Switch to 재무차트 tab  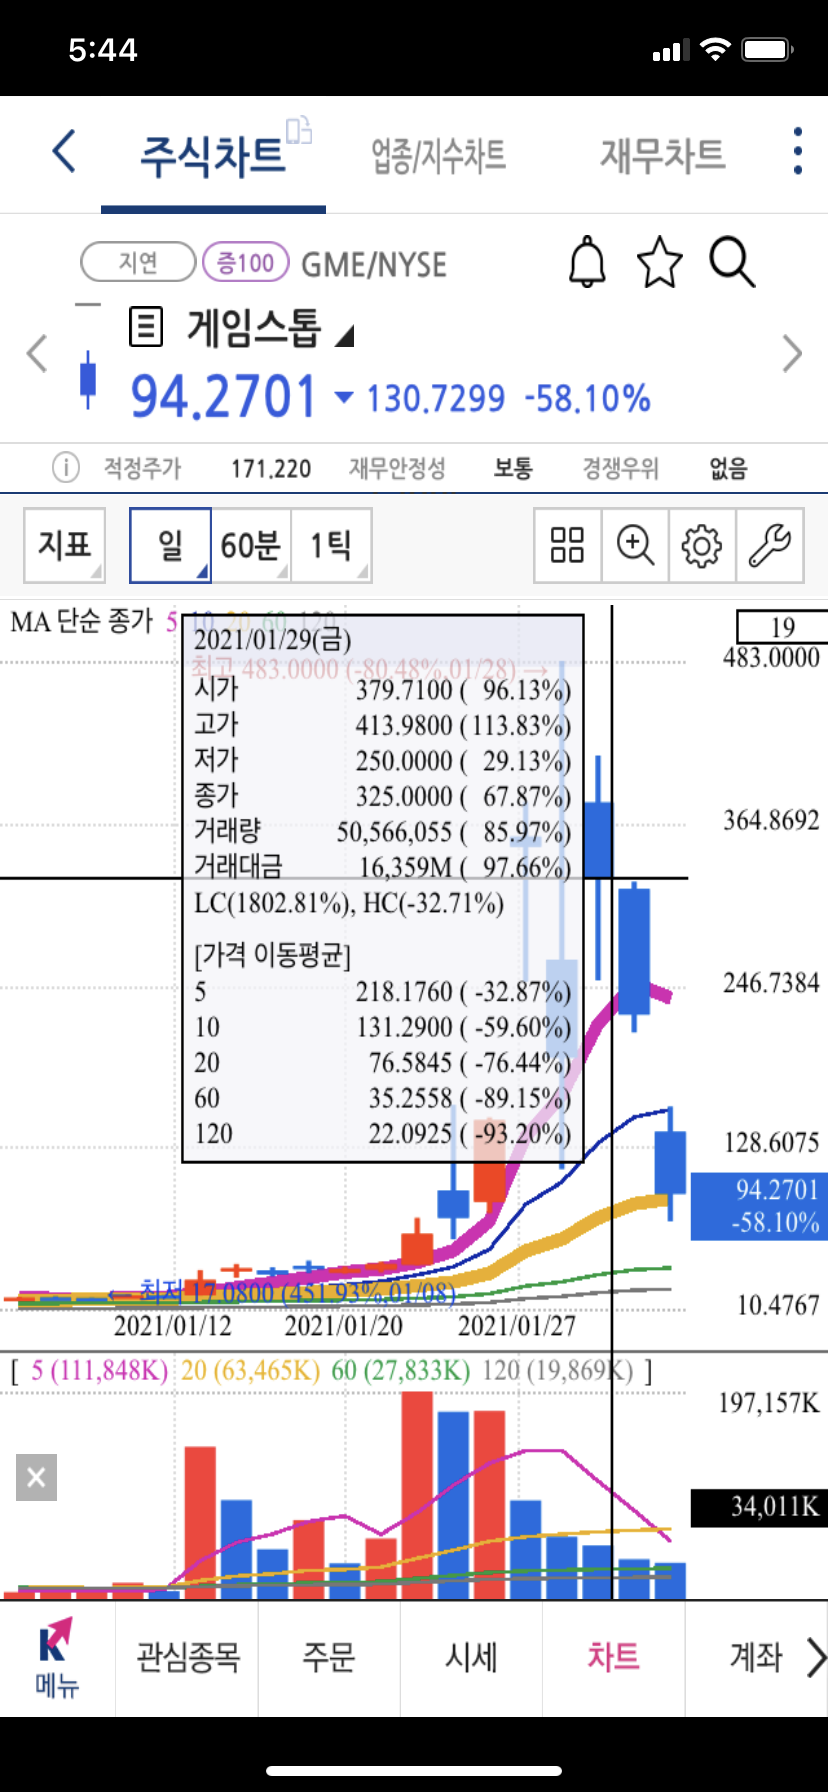662,156
